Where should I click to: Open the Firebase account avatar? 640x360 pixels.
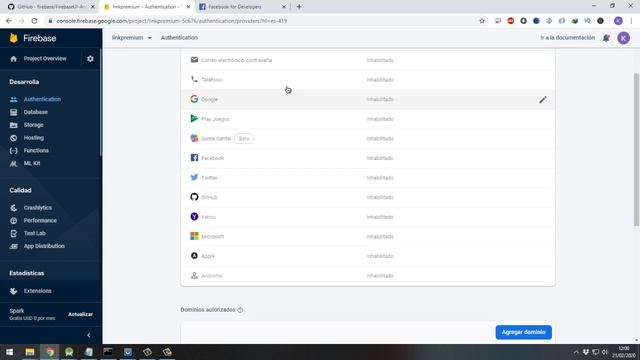click(x=623, y=38)
